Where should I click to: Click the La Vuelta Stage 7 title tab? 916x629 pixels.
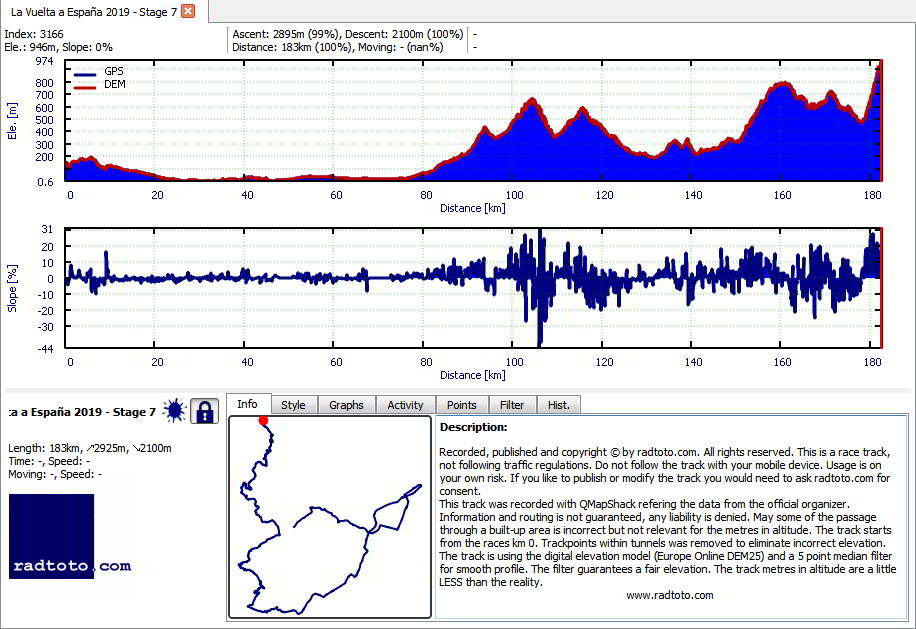click(x=94, y=12)
